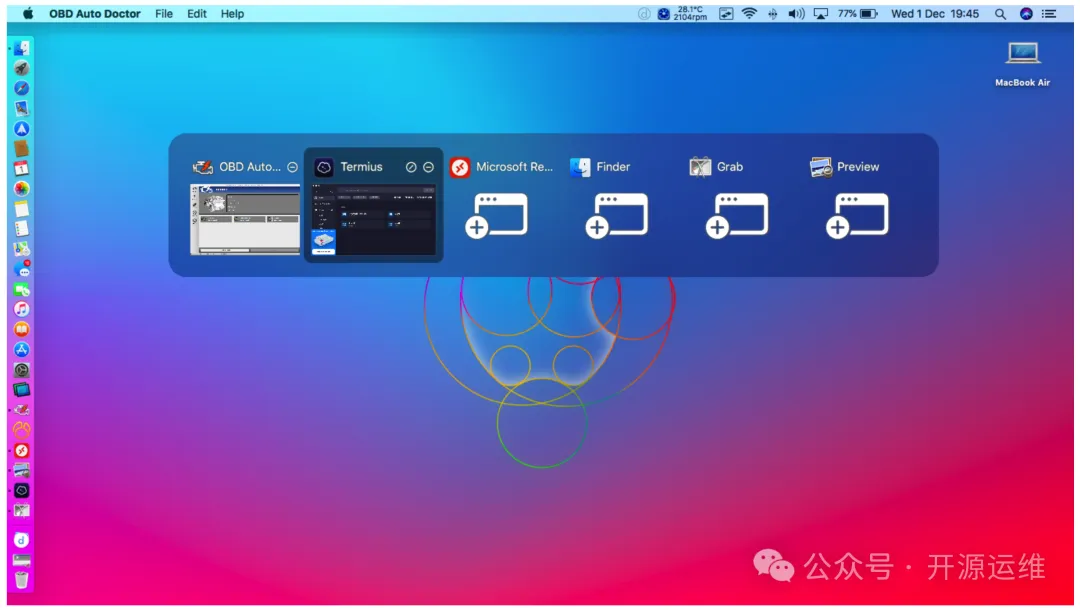Open the Apple menu
The height and width of the screenshot is (610, 1080).
28,14
